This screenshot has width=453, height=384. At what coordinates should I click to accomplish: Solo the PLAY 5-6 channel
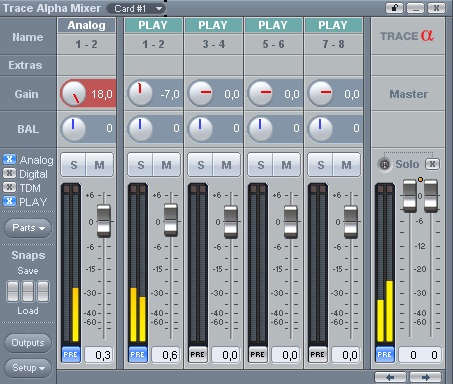[261, 165]
